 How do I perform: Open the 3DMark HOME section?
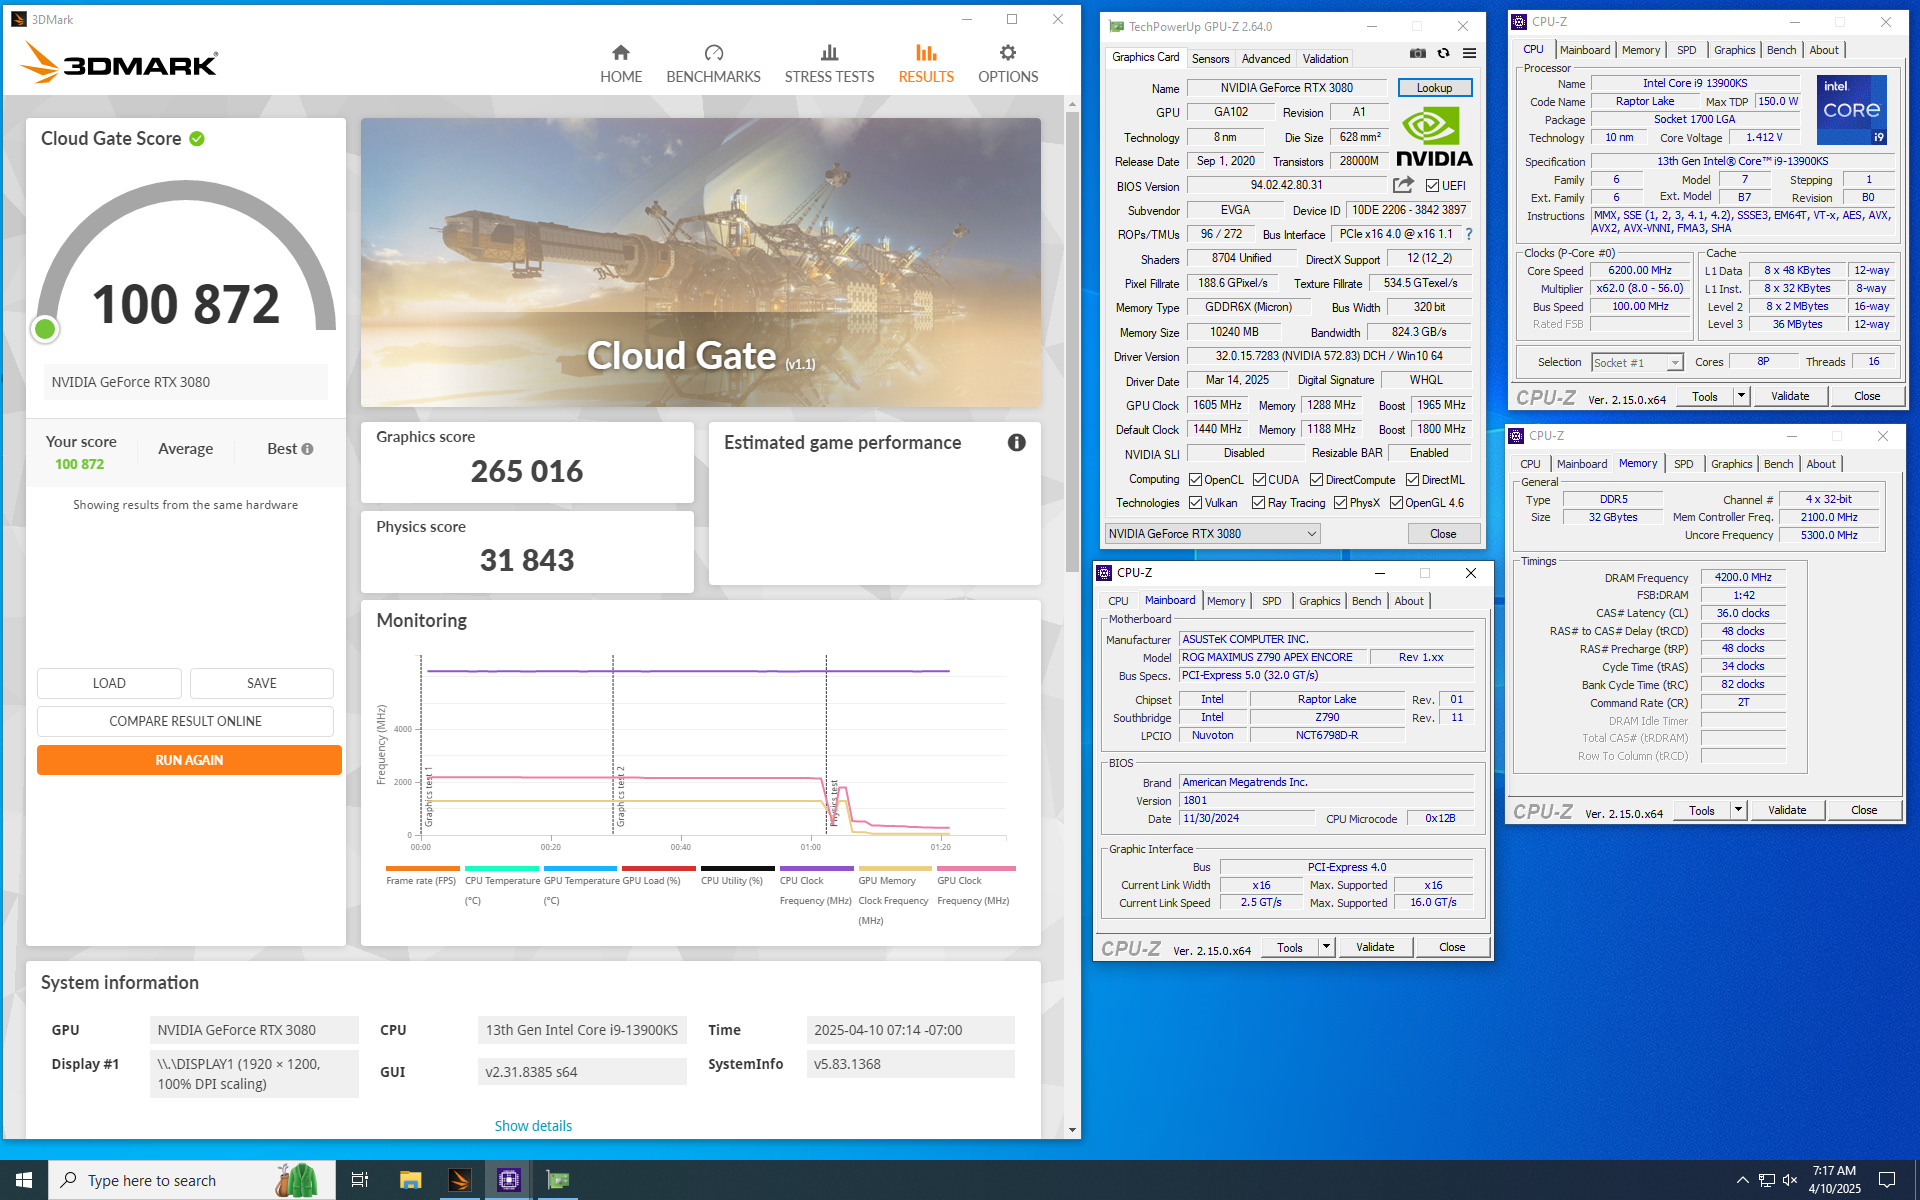(x=621, y=64)
